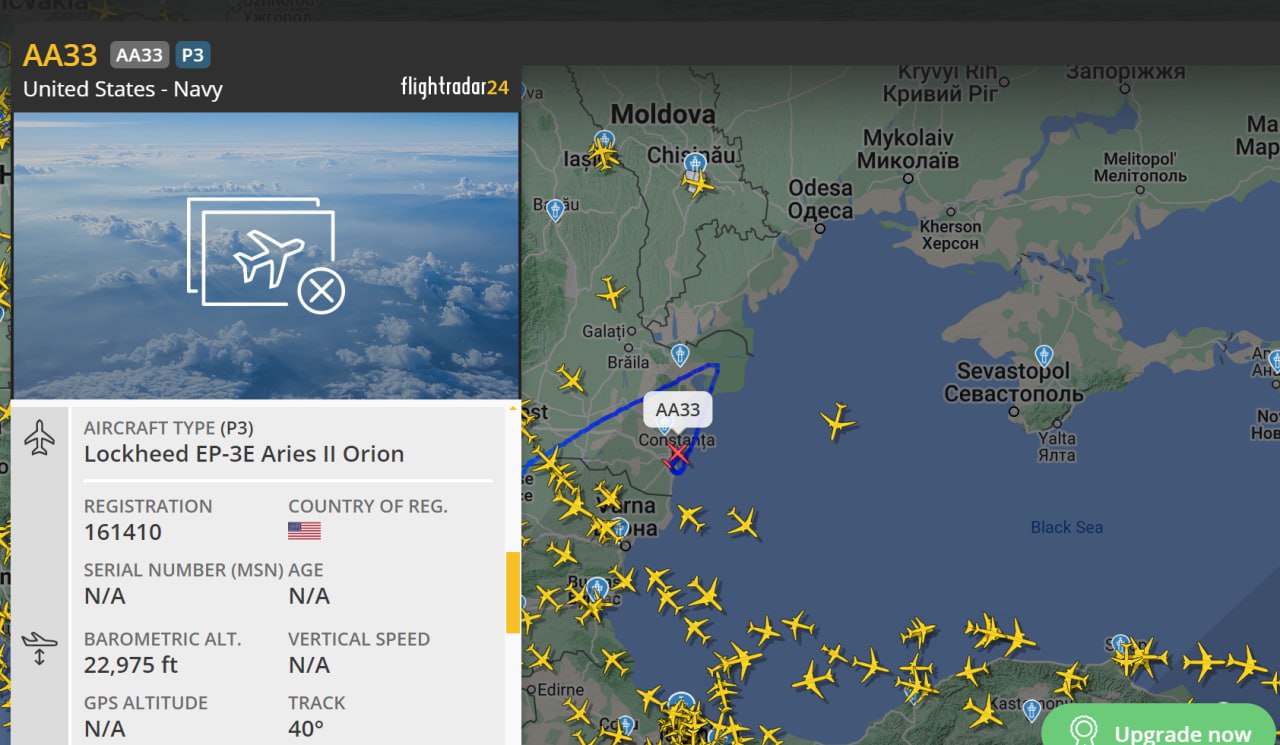The width and height of the screenshot is (1280, 745).
Task: Click the Kherson city label
Action: click(x=950, y=235)
